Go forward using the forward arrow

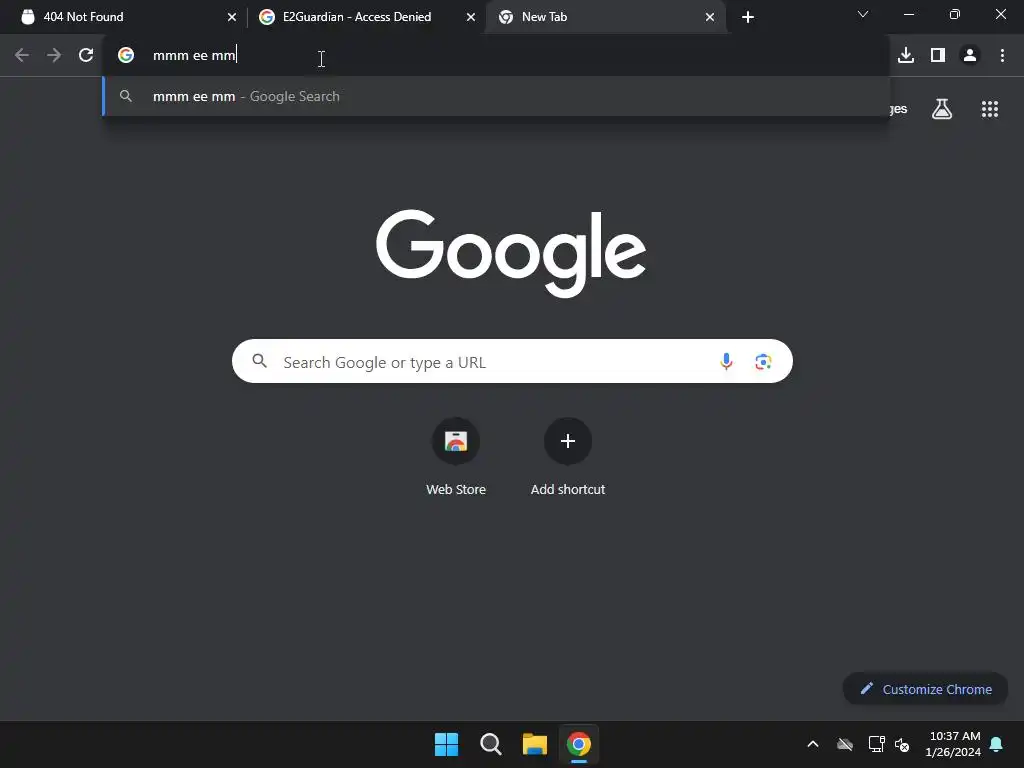54,56
